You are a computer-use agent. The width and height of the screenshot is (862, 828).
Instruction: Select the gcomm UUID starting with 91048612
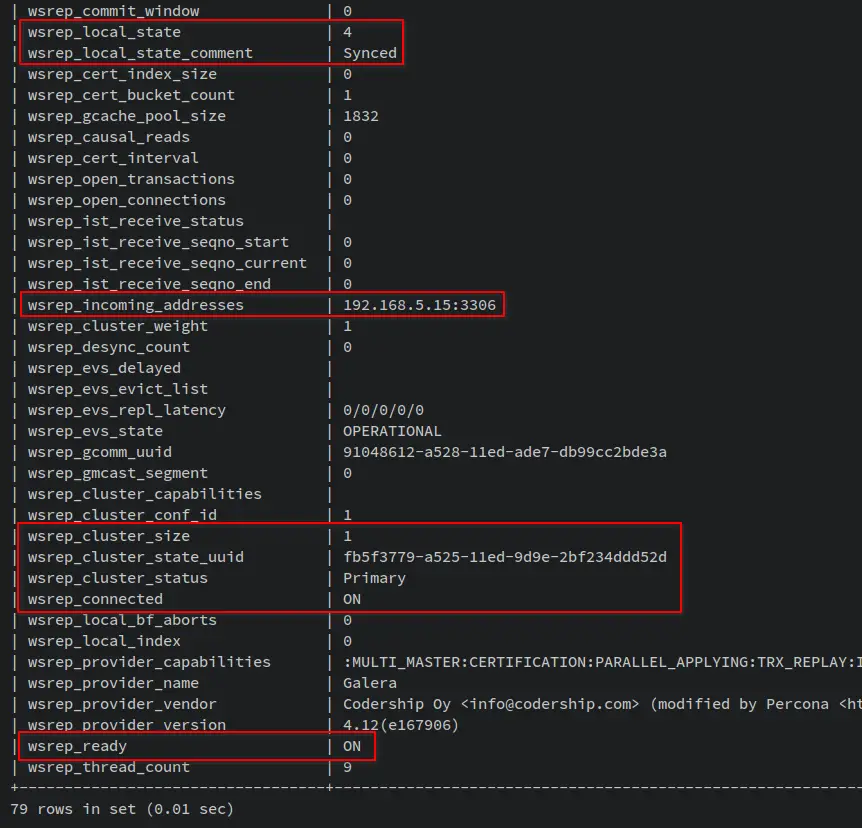[x=505, y=452]
